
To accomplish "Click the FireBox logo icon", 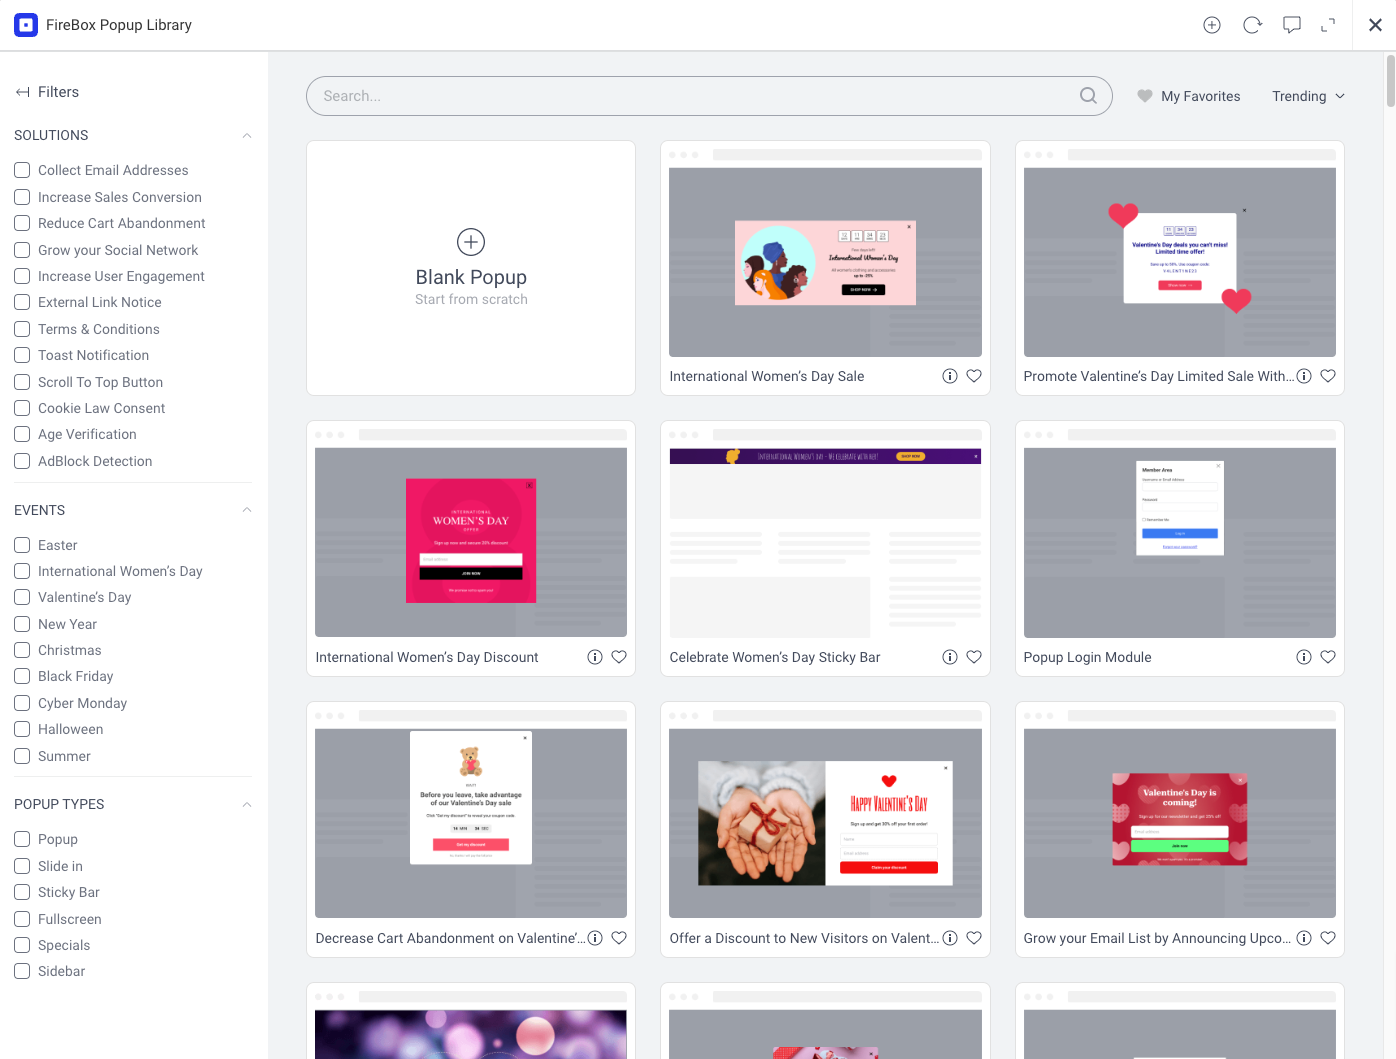I will pyautogui.click(x=26, y=25).
